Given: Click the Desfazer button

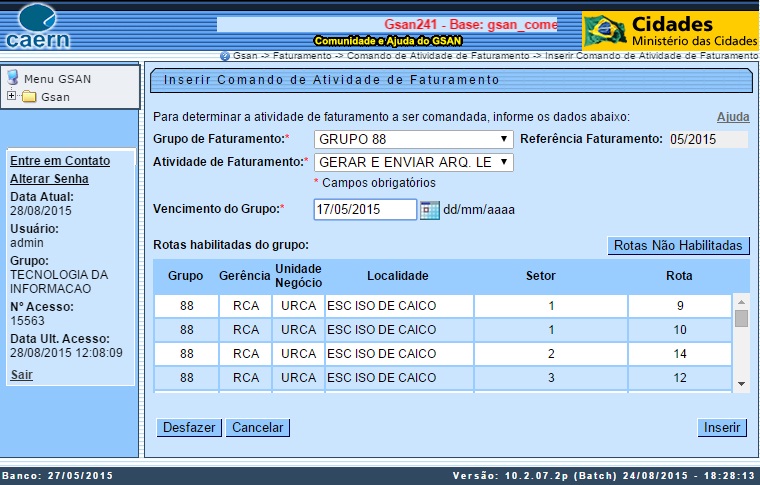Looking at the screenshot, I should pos(189,428).
